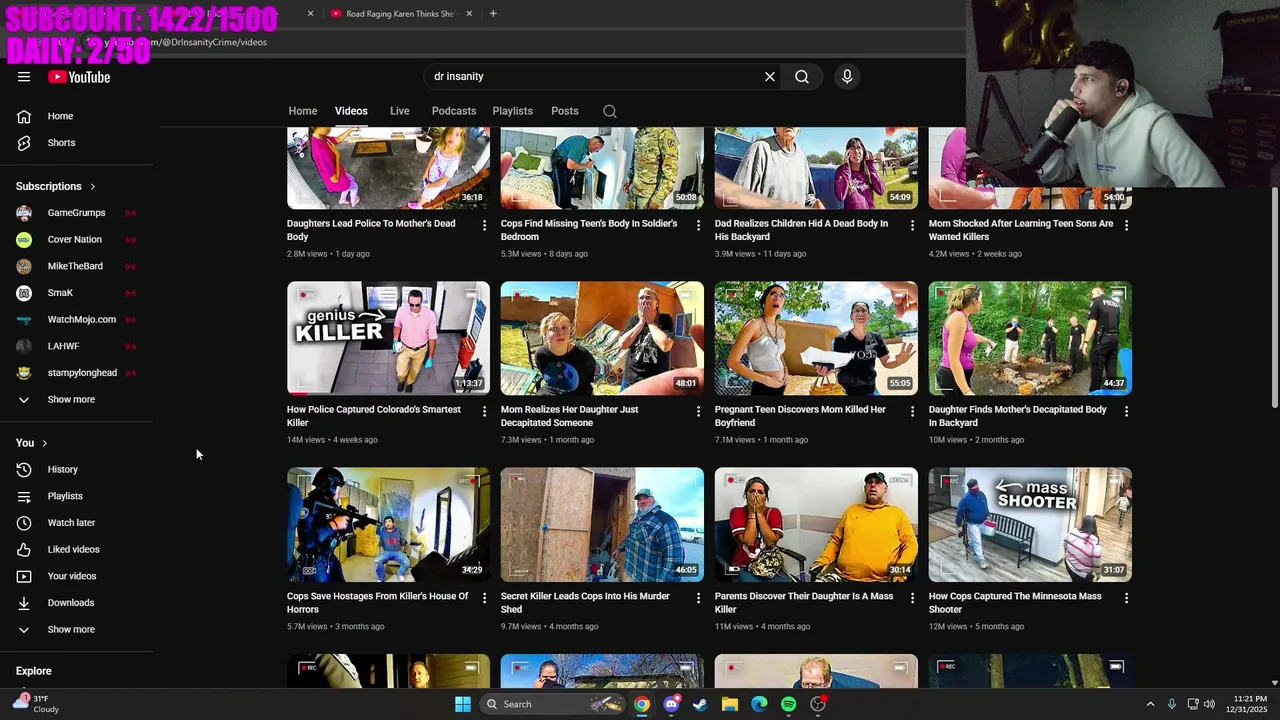Open Spotify from the taskbar
Viewport: 1280px width, 720px height.
(x=789, y=704)
